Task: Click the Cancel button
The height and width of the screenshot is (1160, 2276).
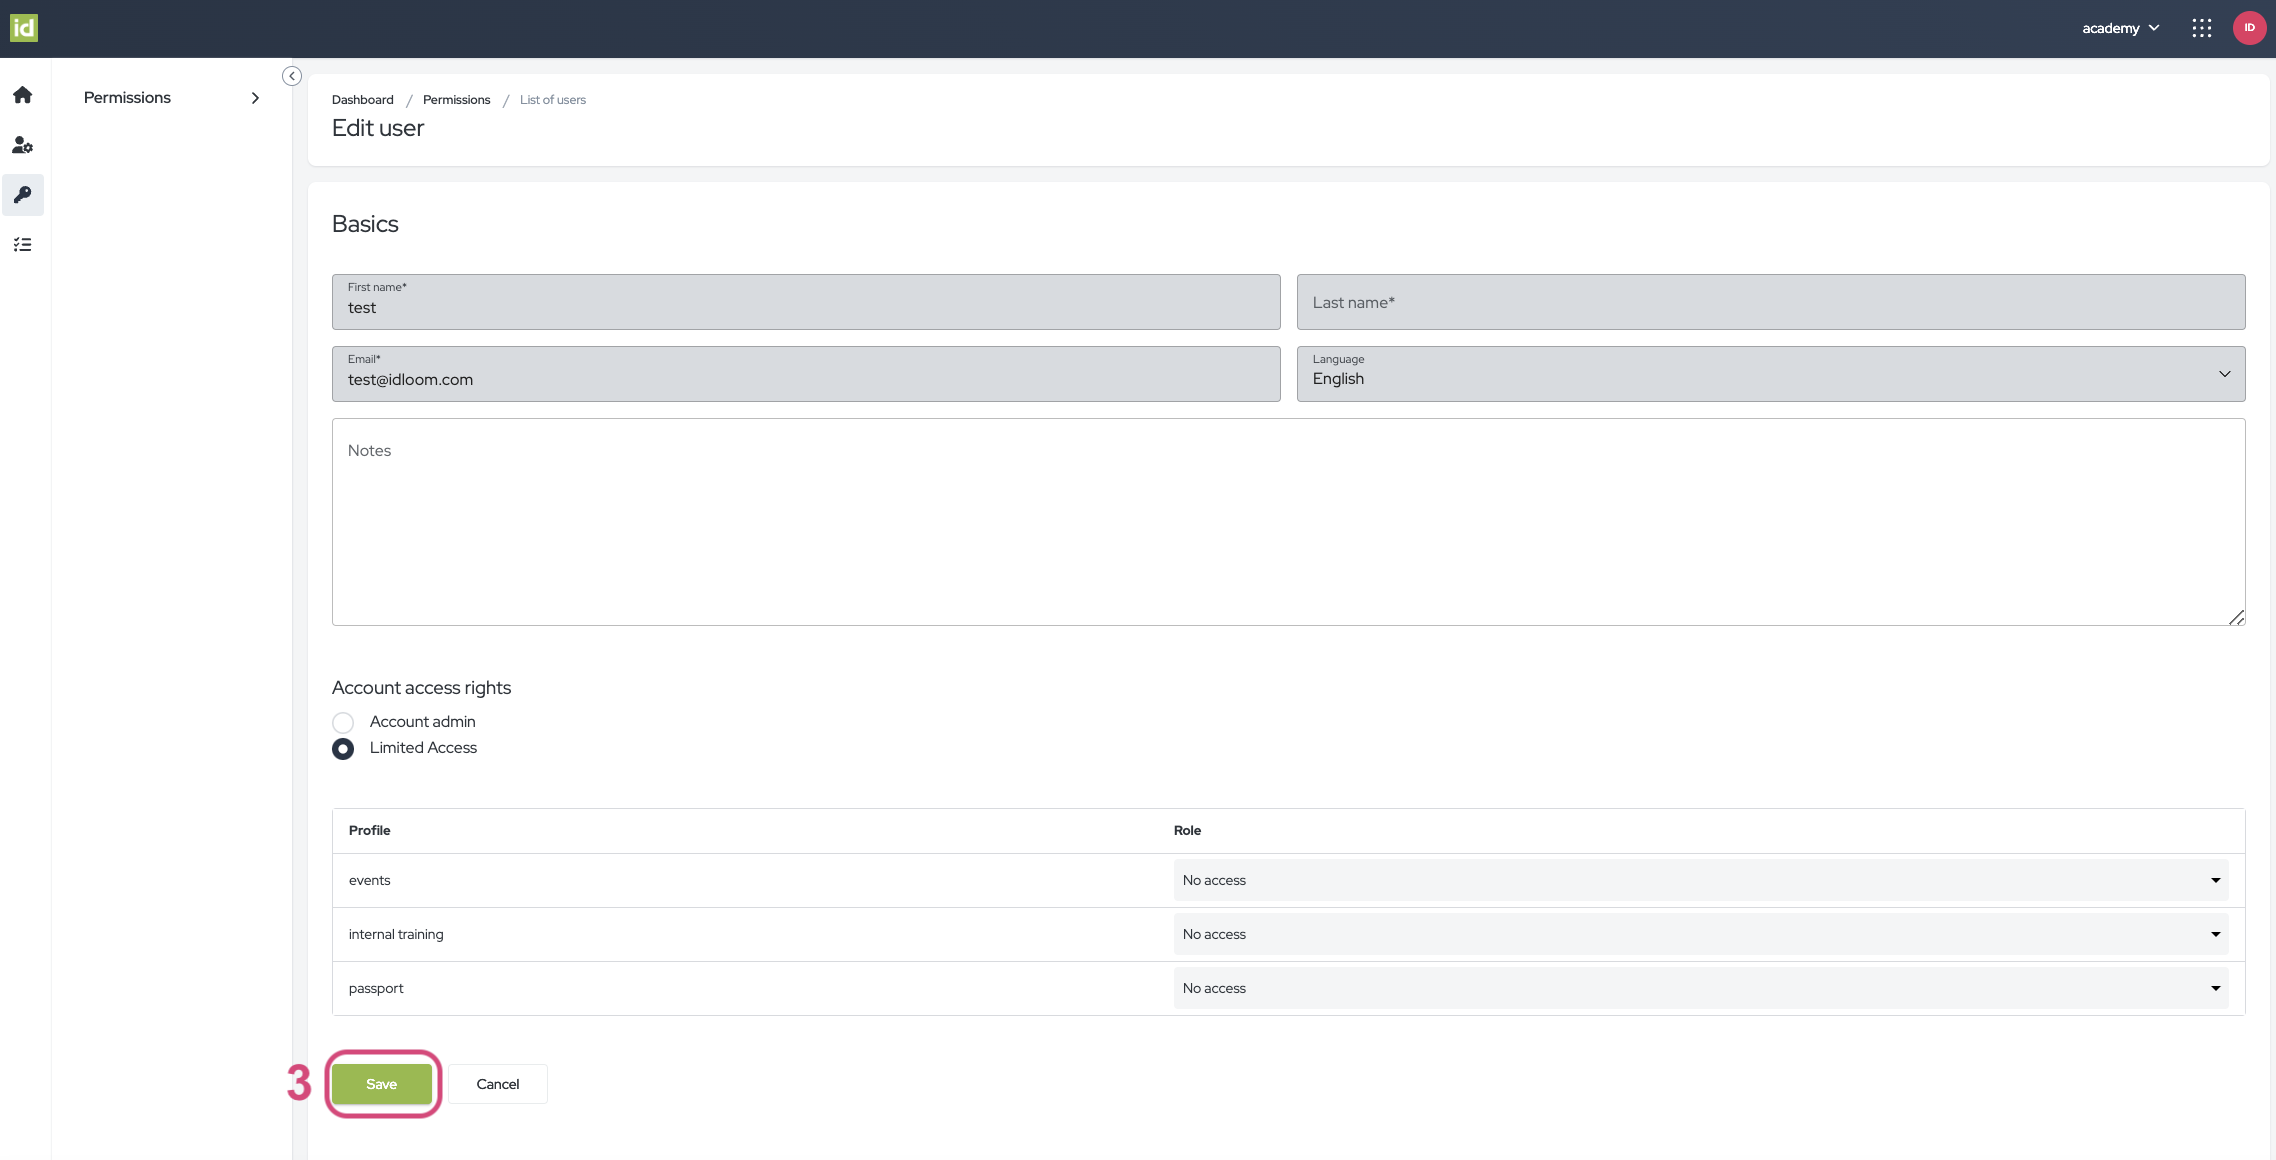Action: coord(497,1083)
